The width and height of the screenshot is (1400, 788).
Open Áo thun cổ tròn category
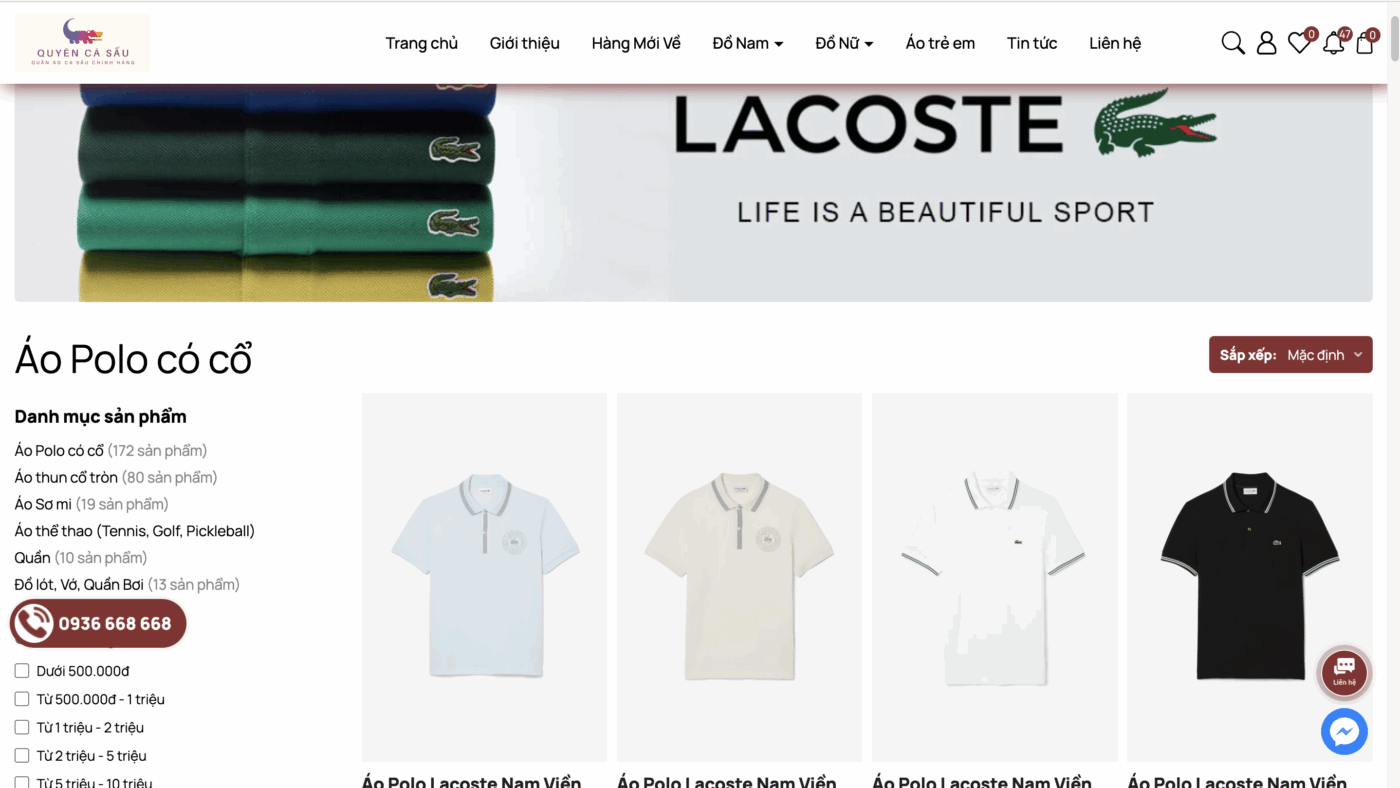[x=66, y=477]
